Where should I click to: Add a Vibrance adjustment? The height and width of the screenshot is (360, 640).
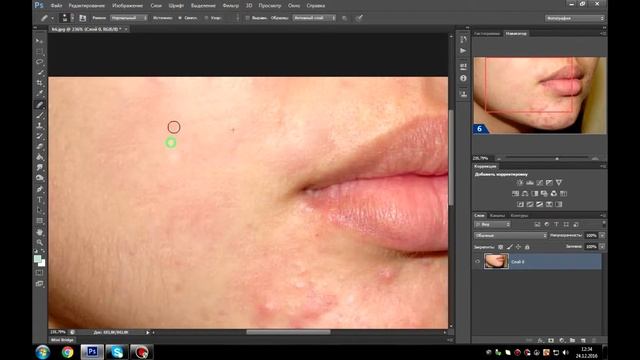pyautogui.click(x=559, y=183)
